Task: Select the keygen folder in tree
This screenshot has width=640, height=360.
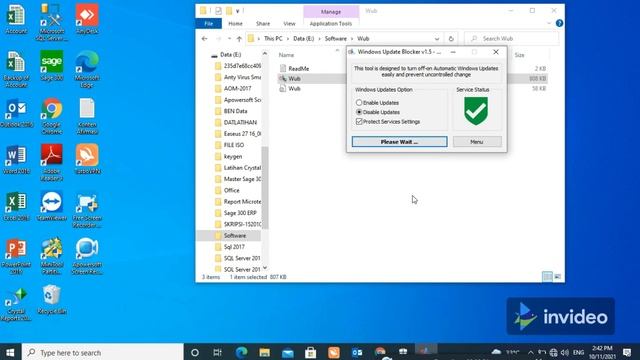Action: 233,156
